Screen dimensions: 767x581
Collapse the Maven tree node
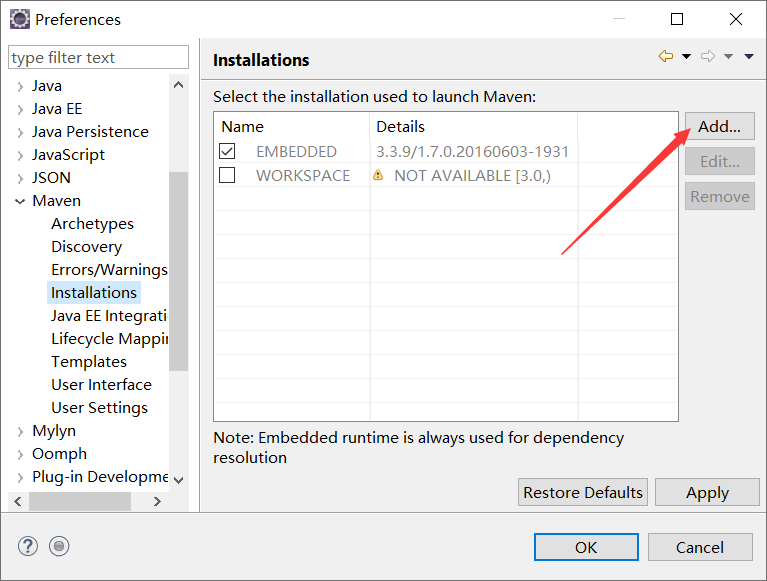point(20,201)
